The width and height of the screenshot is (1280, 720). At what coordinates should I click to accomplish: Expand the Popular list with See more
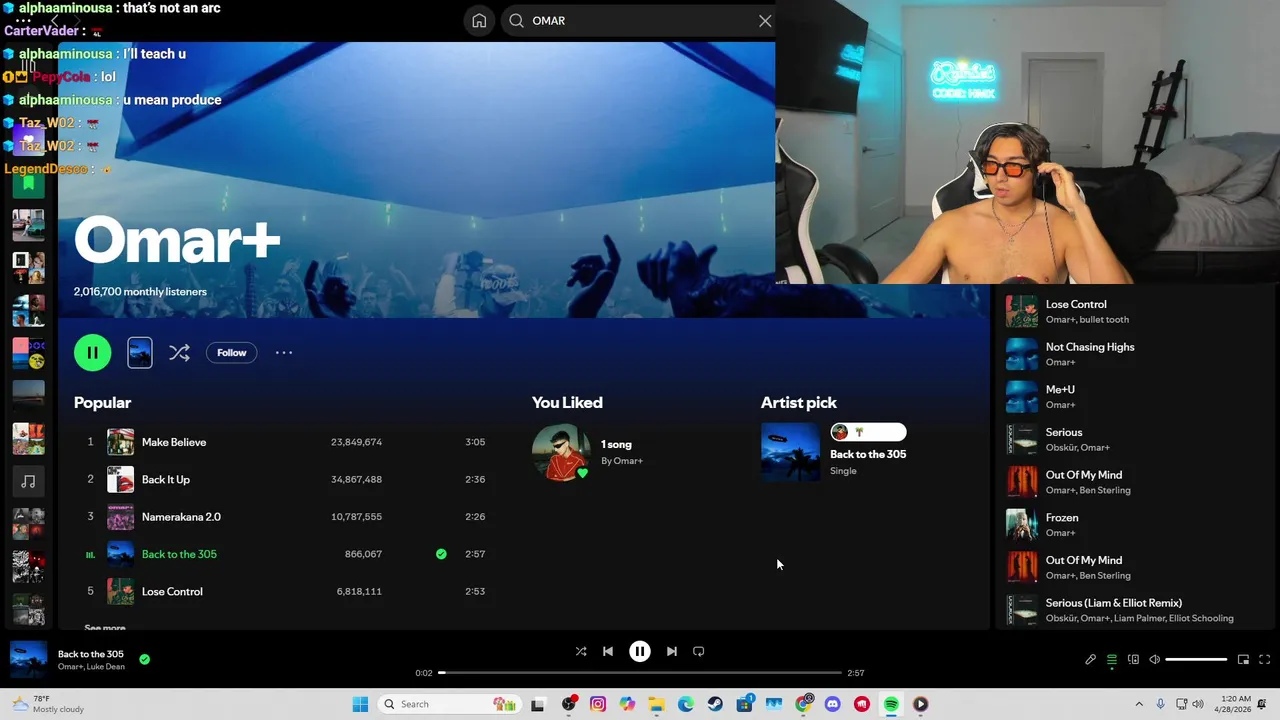[105, 627]
